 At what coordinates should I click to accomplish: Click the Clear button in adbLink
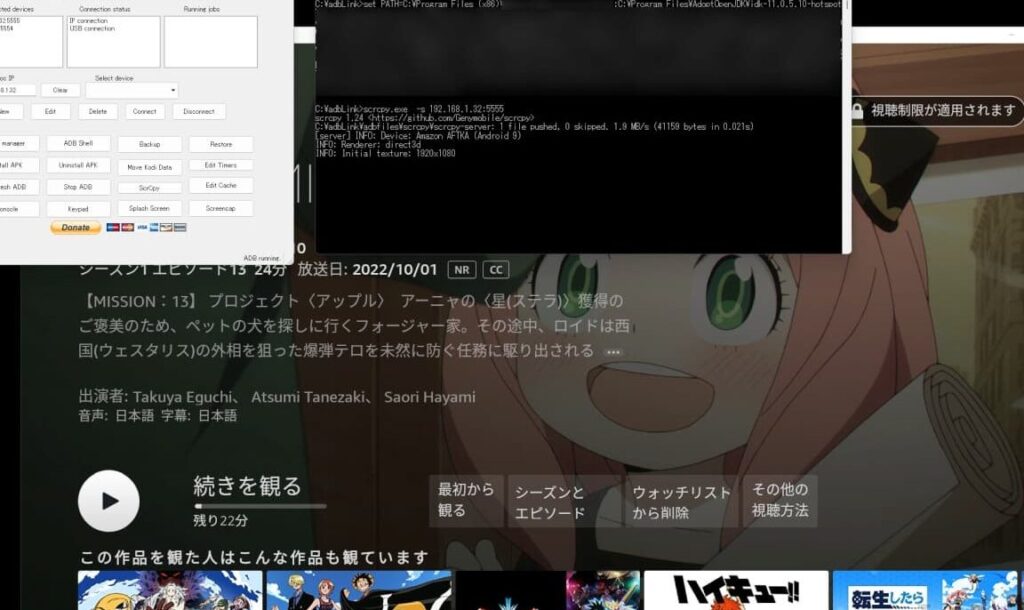[60, 90]
